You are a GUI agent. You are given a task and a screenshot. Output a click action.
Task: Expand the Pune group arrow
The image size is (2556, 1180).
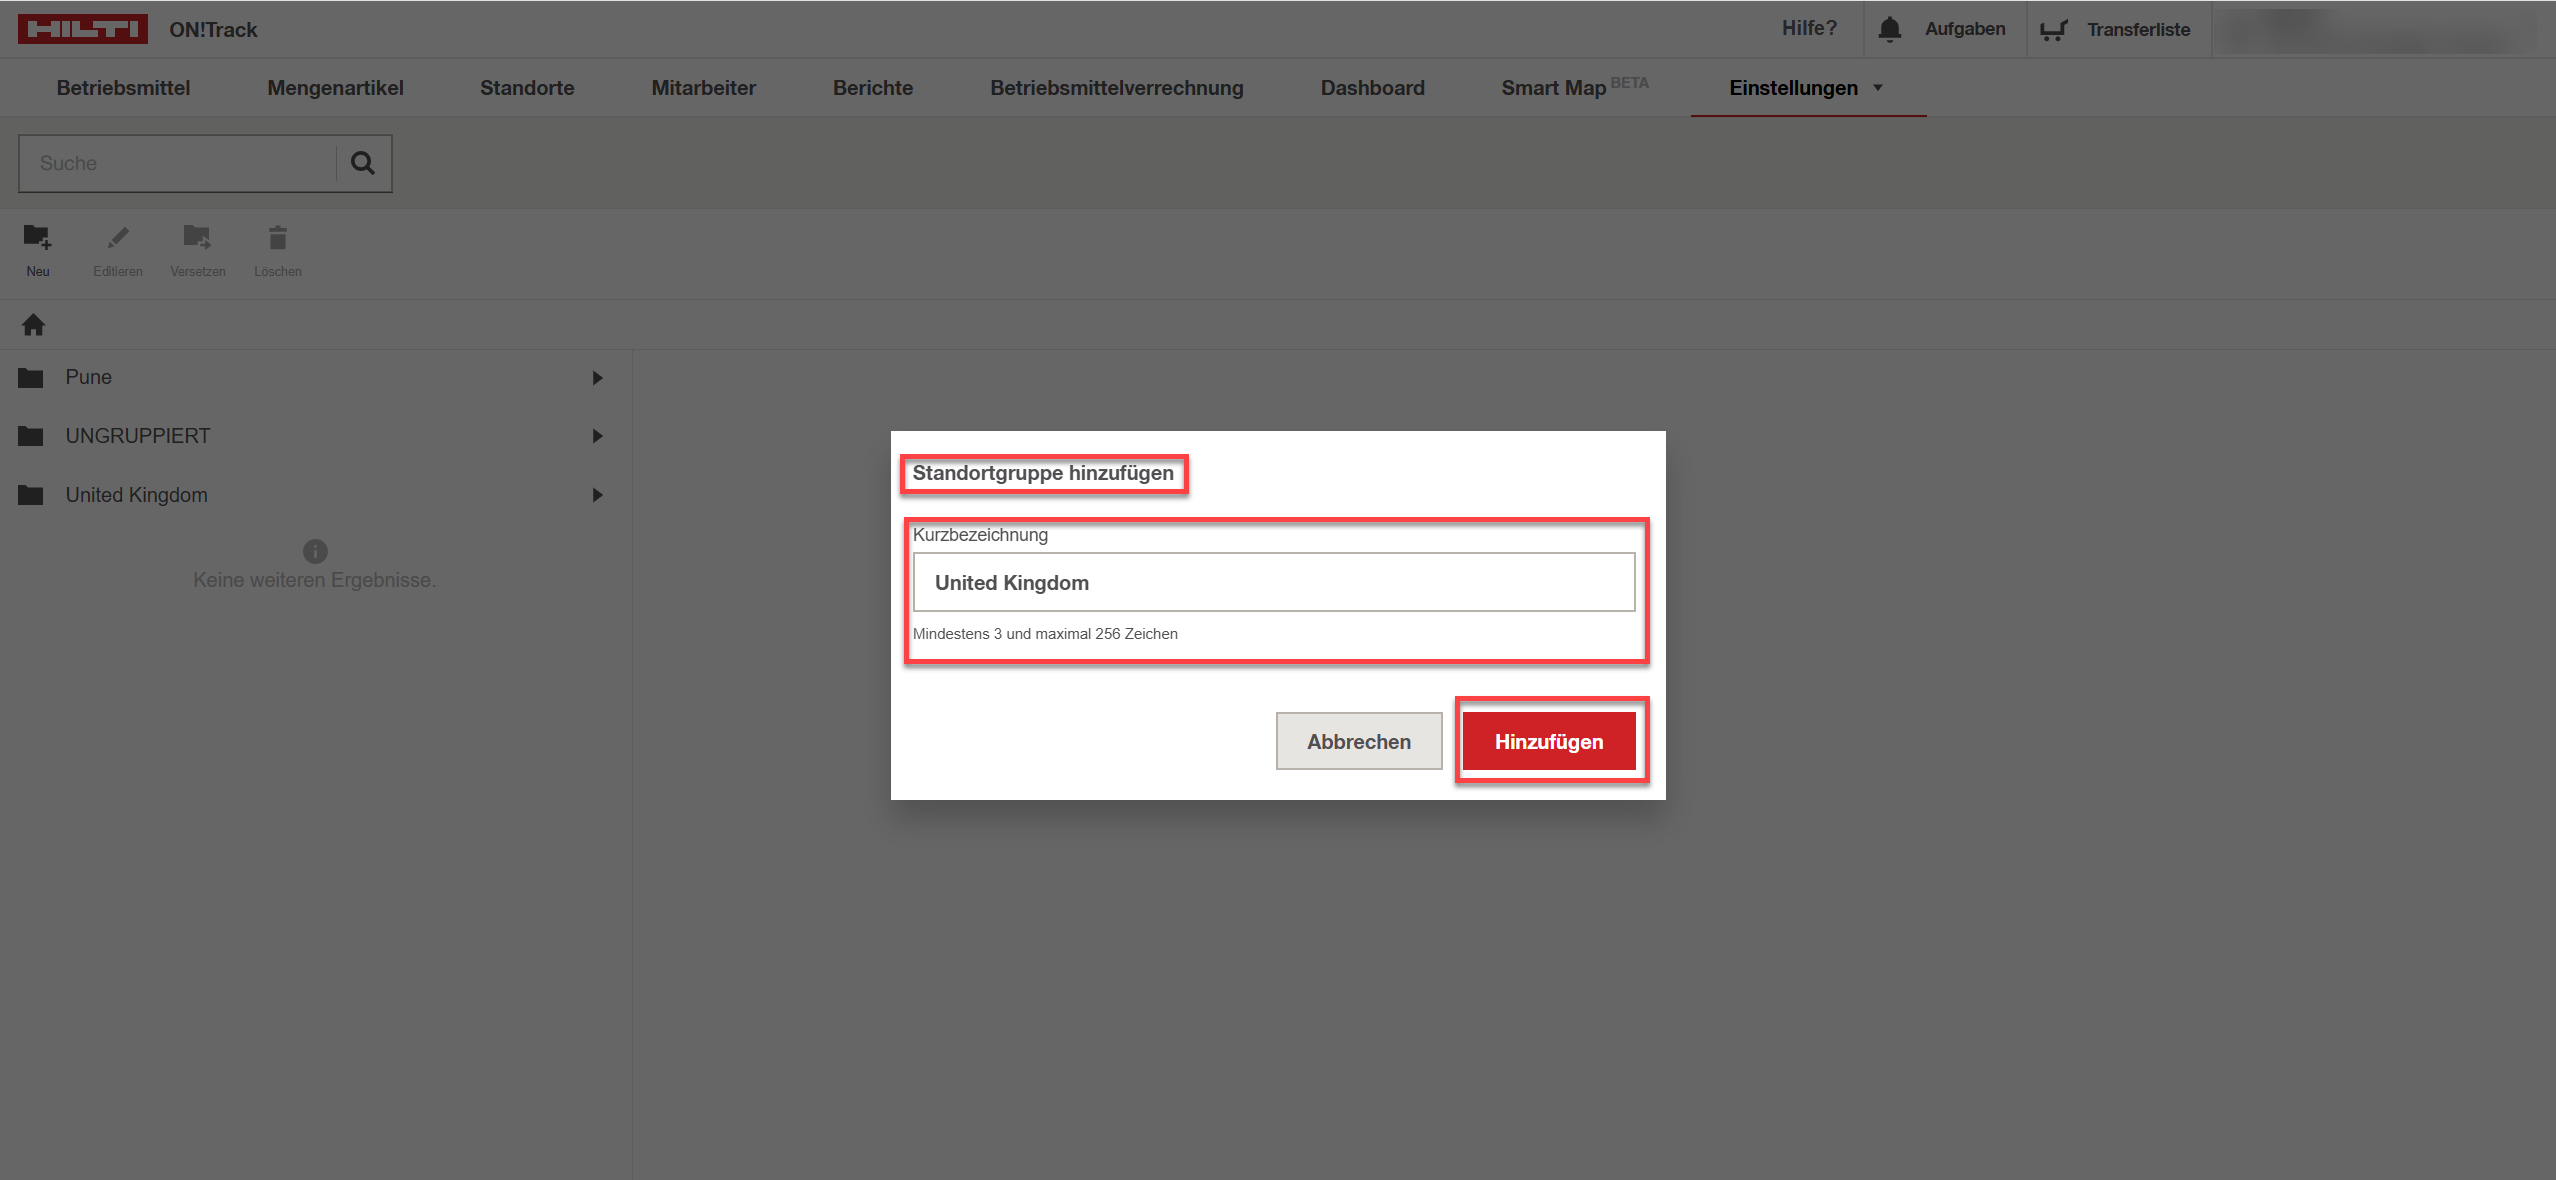[597, 378]
